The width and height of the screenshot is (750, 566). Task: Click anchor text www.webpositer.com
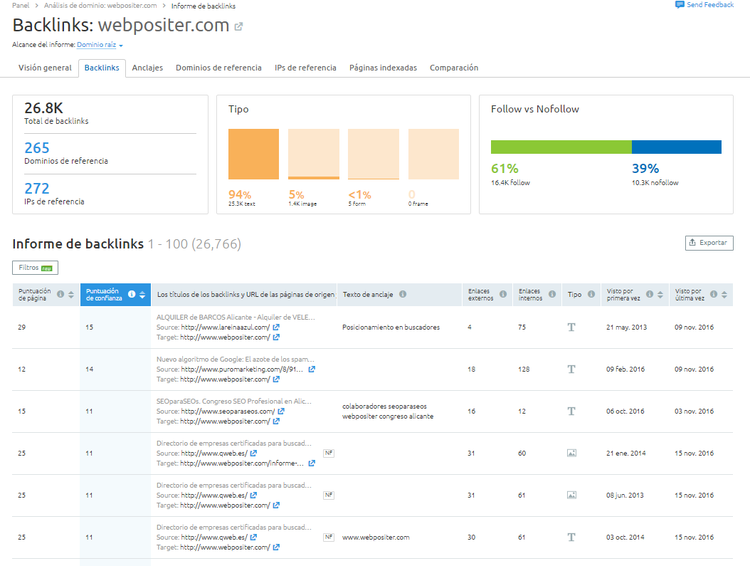(x=376, y=537)
